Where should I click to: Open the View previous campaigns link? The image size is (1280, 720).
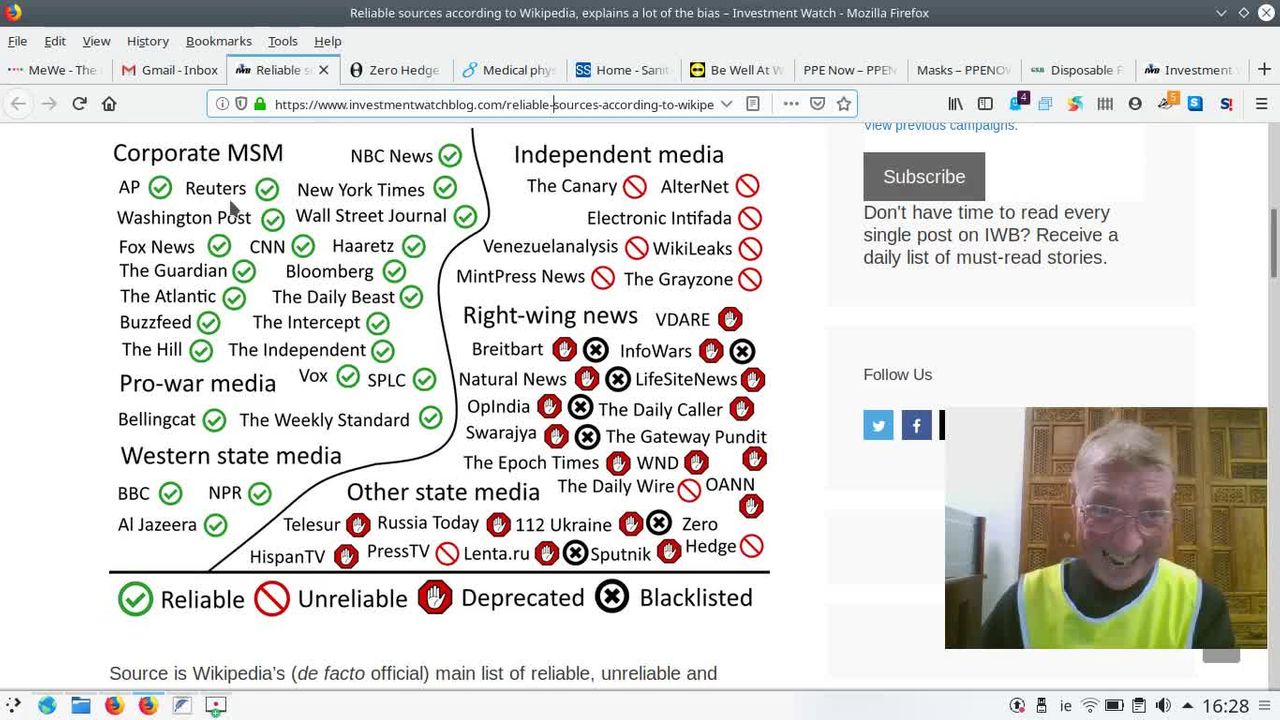[x=940, y=126]
